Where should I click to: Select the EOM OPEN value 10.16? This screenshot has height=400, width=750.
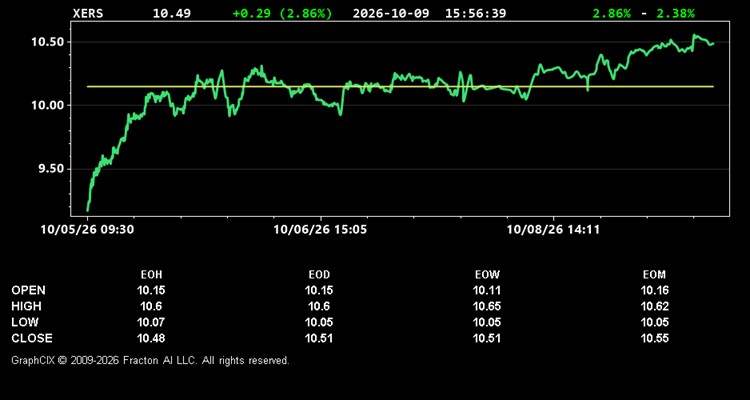pos(654,290)
